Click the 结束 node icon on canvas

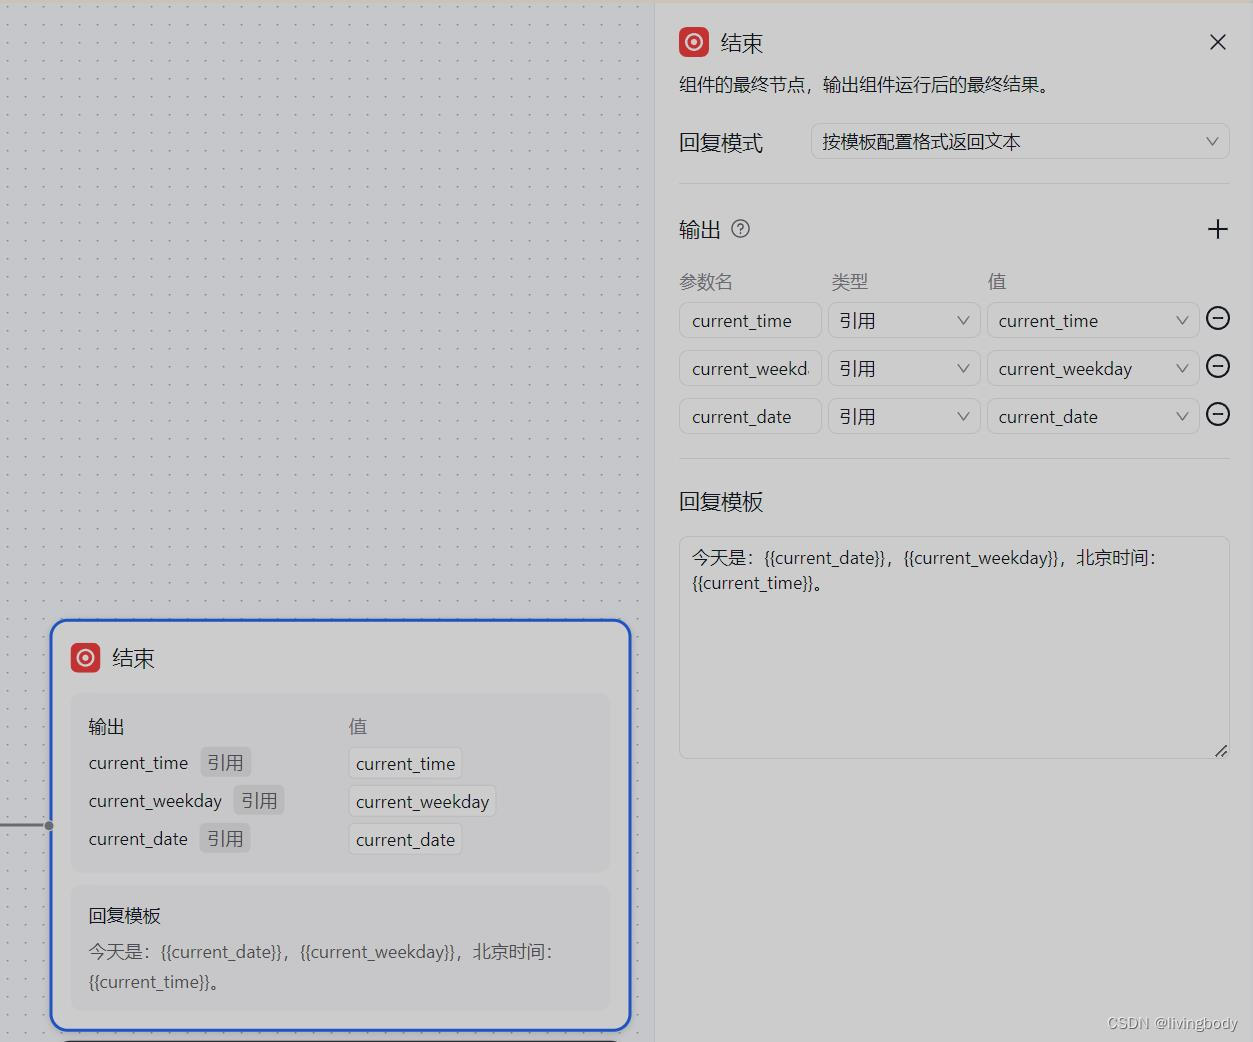click(x=86, y=658)
